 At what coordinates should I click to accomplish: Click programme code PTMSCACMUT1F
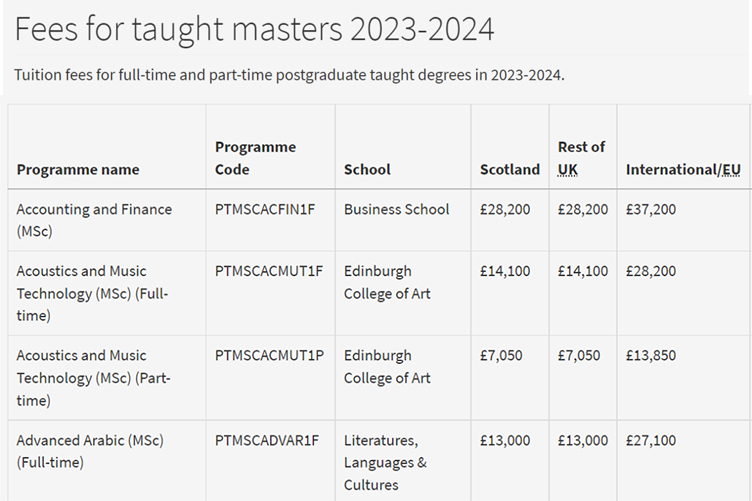tap(270, 271)
